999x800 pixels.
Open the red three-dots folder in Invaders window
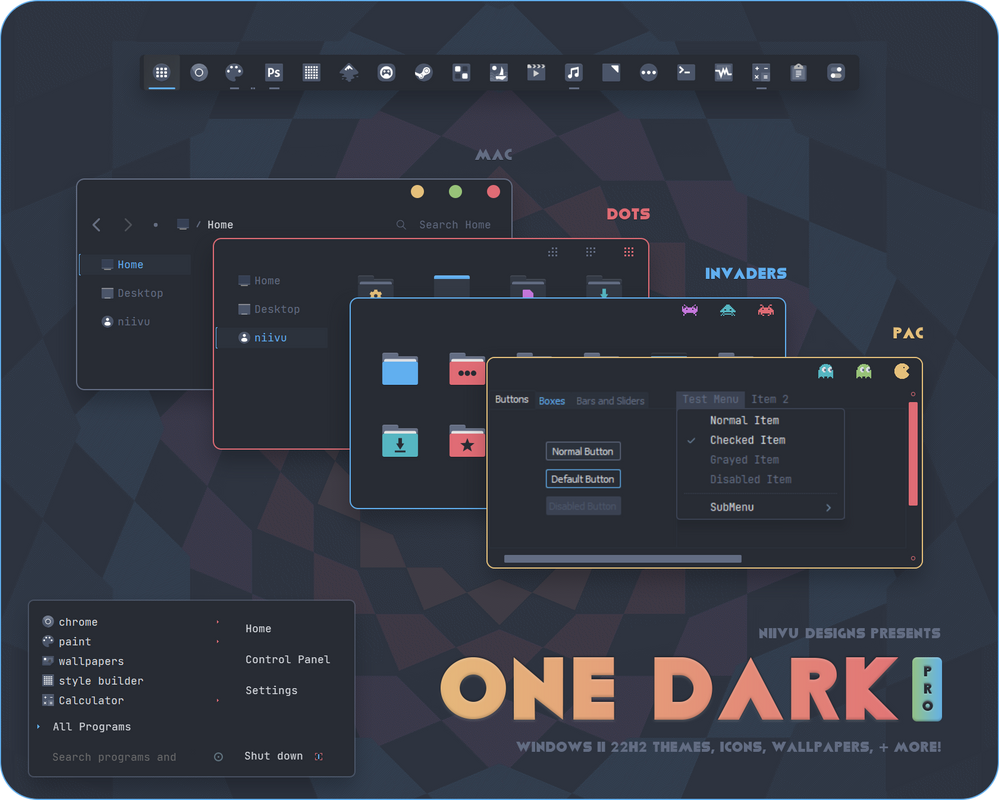click(x=467, y=369)
